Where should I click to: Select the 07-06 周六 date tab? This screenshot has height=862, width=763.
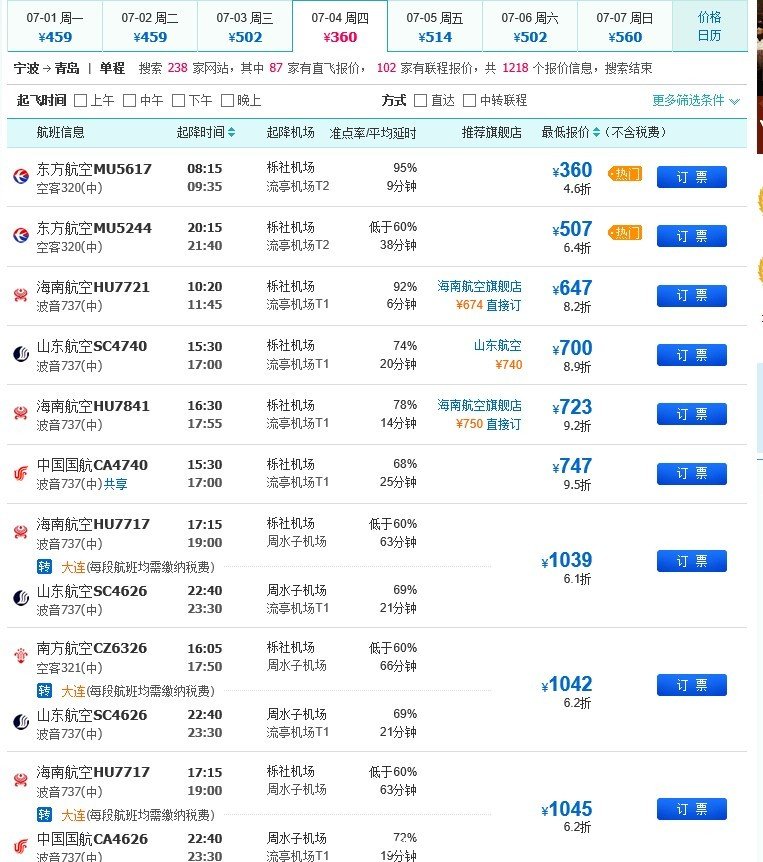530,27
